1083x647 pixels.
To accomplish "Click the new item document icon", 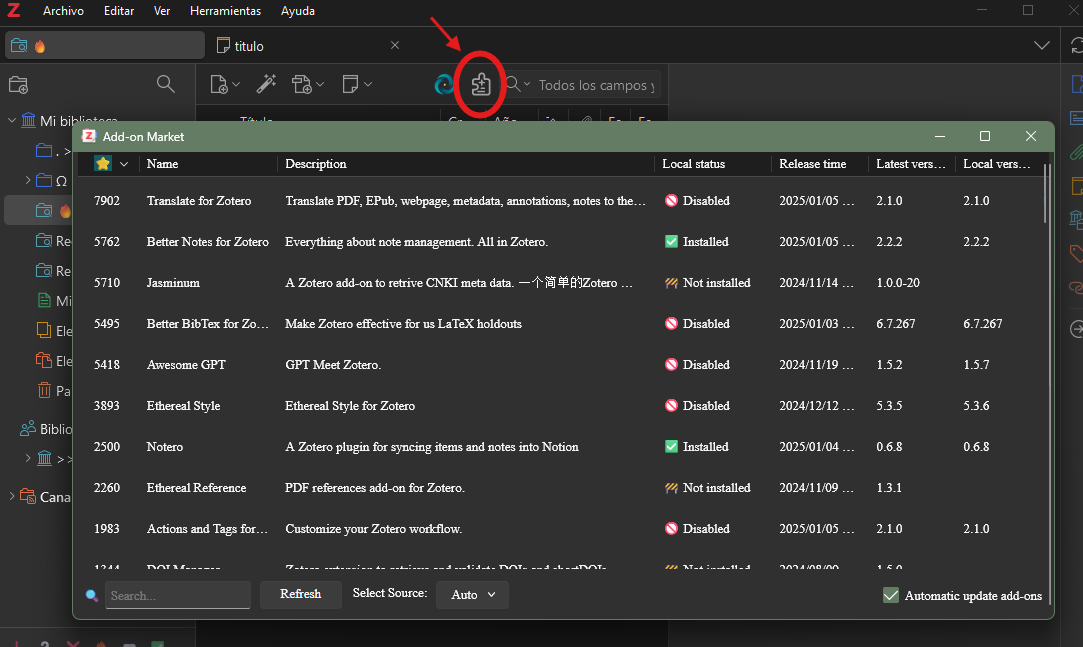I will click(x=218, y=84).
